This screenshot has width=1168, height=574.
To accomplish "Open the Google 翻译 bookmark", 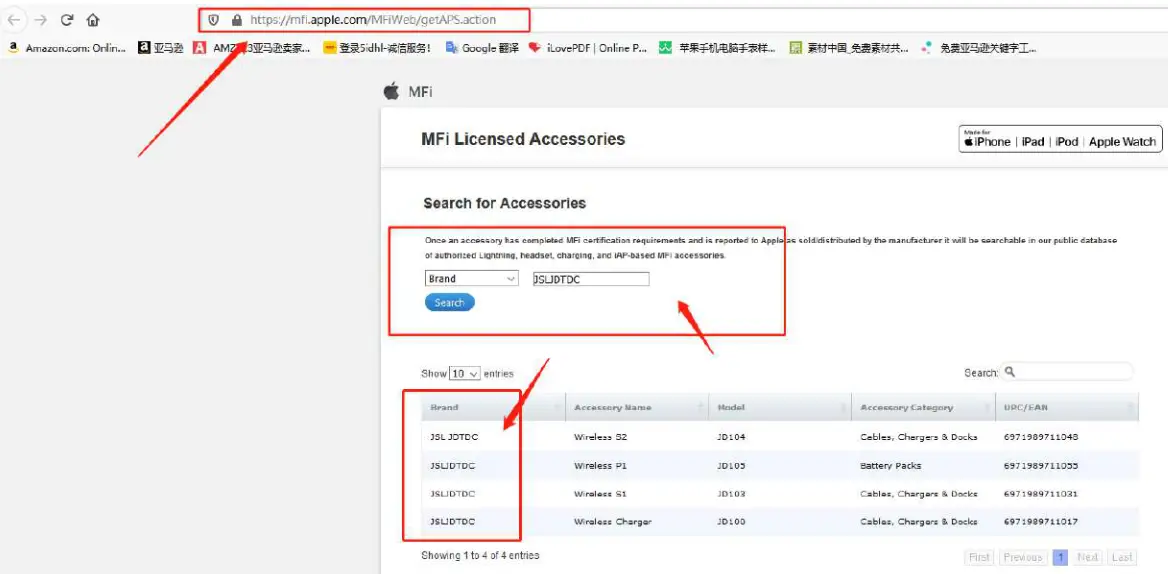I will pyautogui.click(x=481, y=48).
